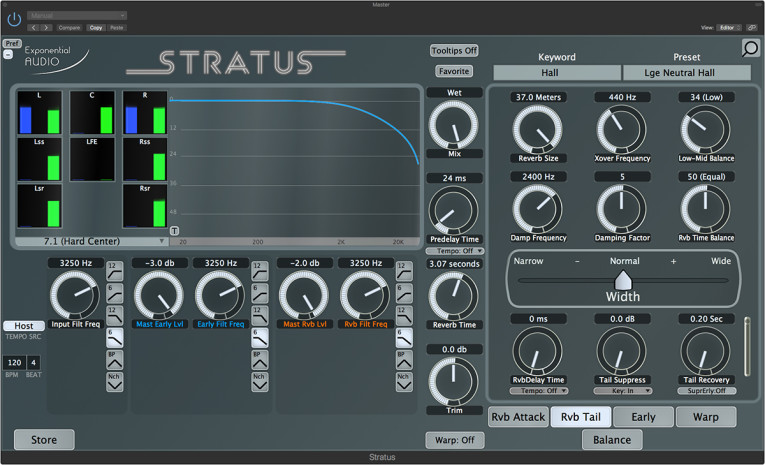
Task: Toggle Warp: Off button
Action: point(455,440)
